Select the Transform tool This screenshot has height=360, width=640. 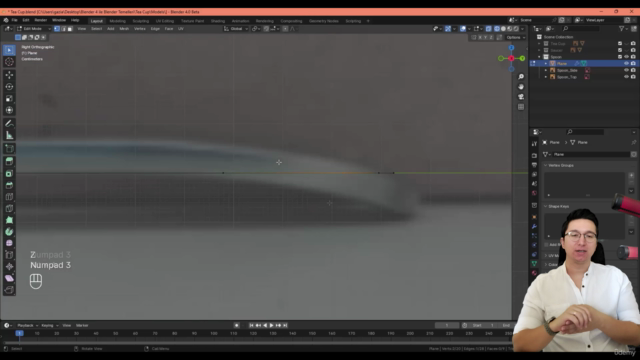9,110
